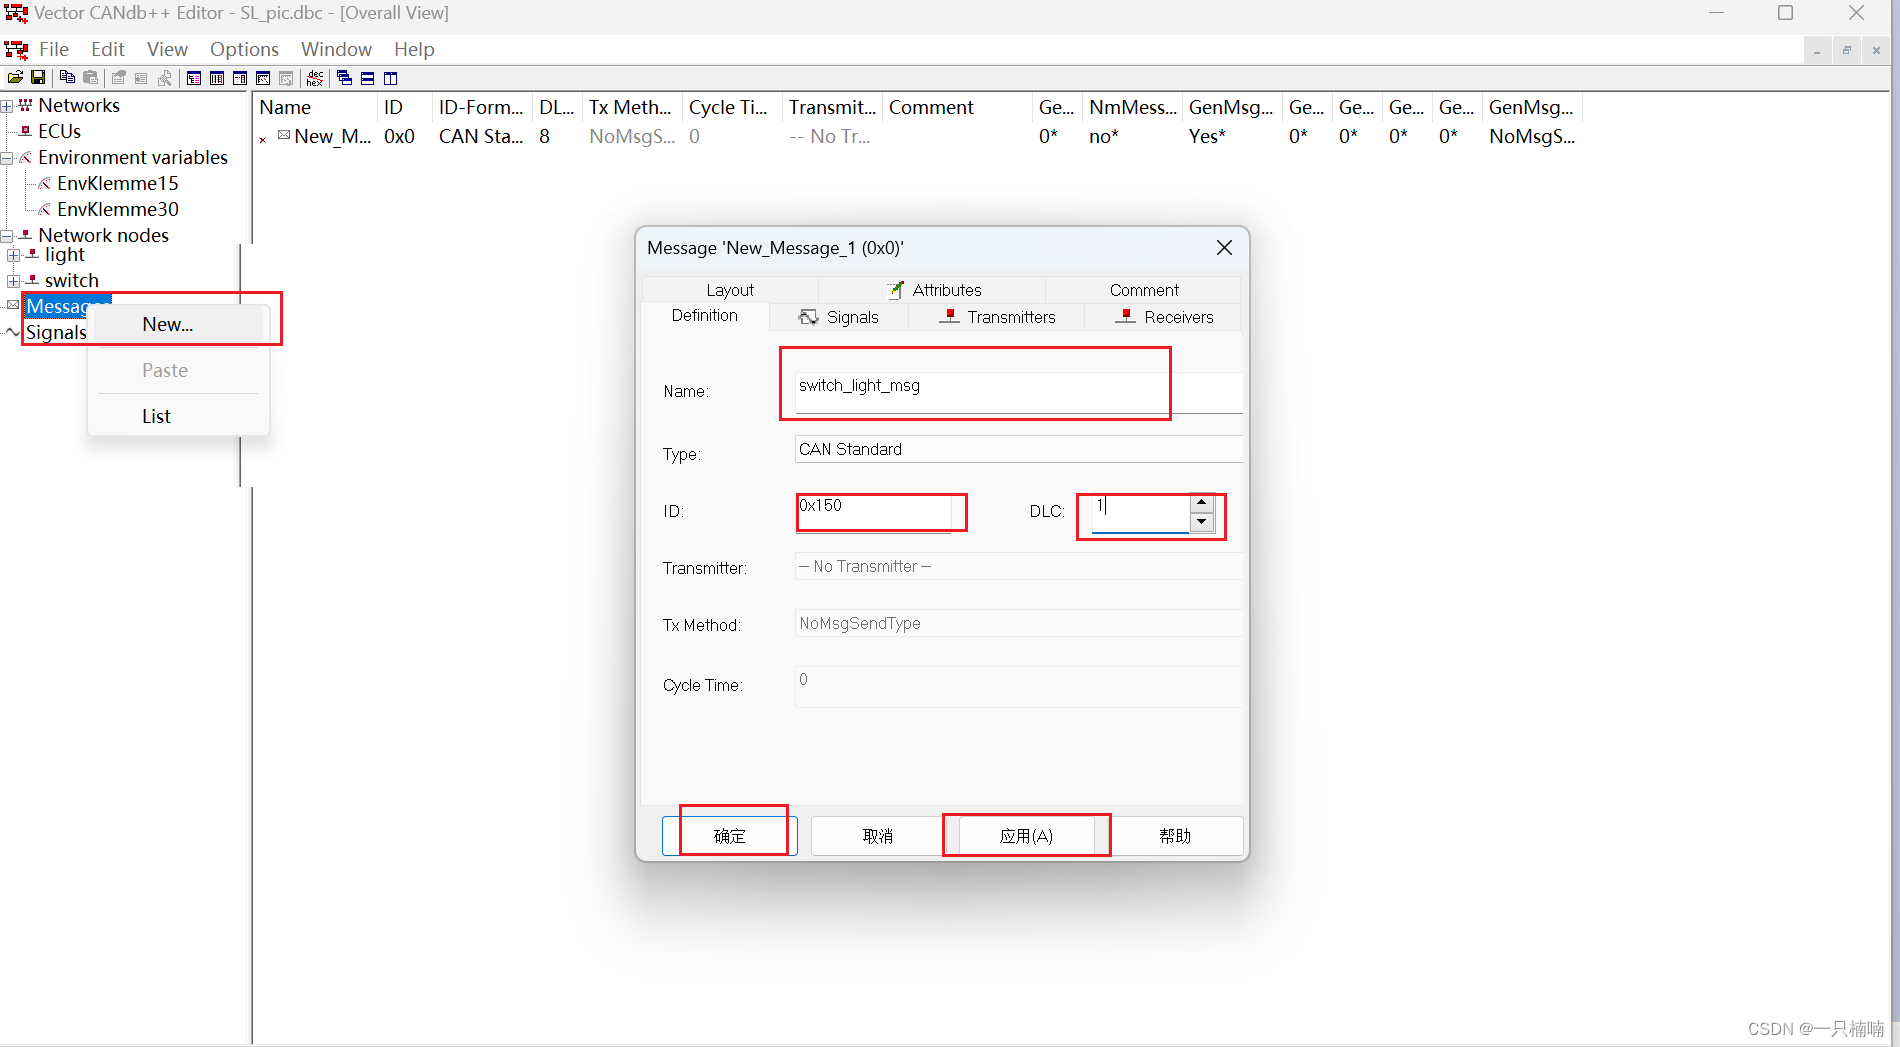Choose New... from the context menu

click(178, 324)
